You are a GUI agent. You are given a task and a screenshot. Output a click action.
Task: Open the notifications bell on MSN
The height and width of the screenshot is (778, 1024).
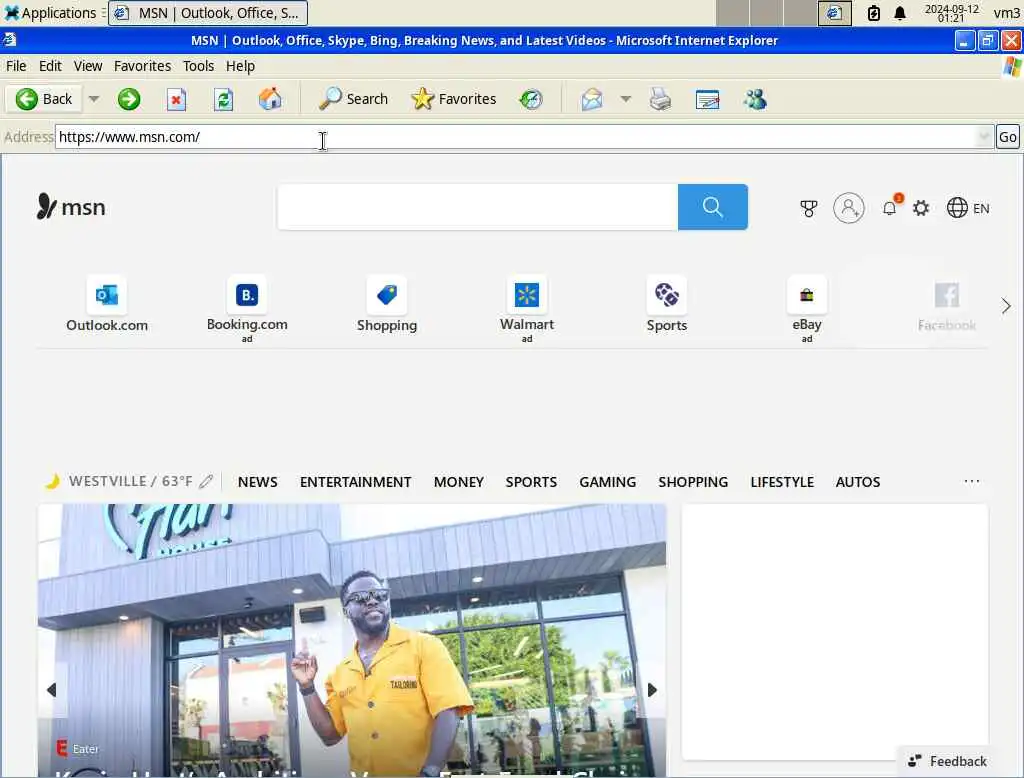click(x=890, y=208)
